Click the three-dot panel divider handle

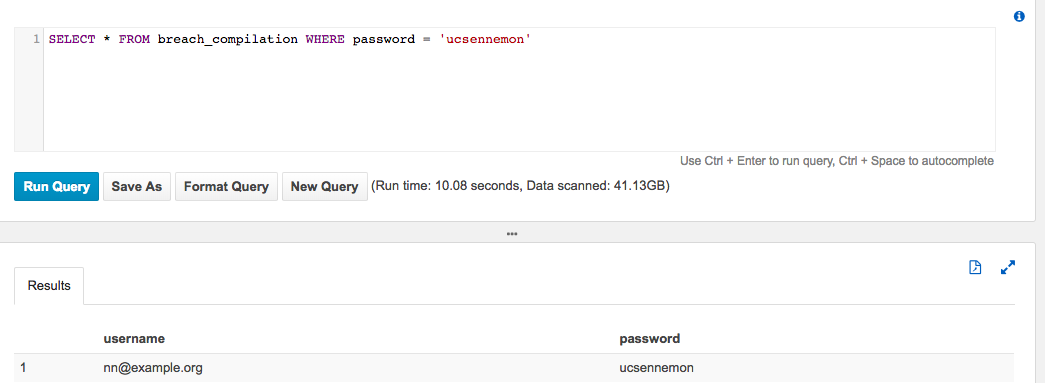pos(512,234)
